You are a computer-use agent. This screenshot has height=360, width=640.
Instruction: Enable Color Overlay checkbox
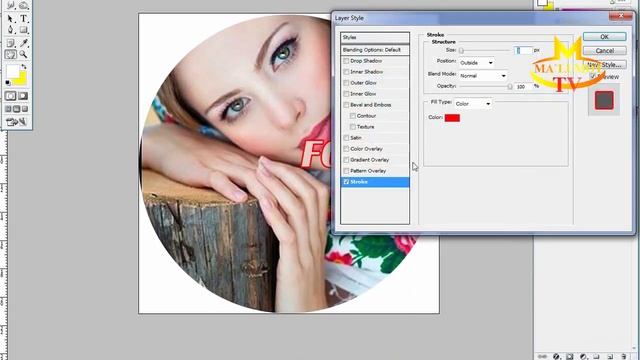click(x=346, y=149)
